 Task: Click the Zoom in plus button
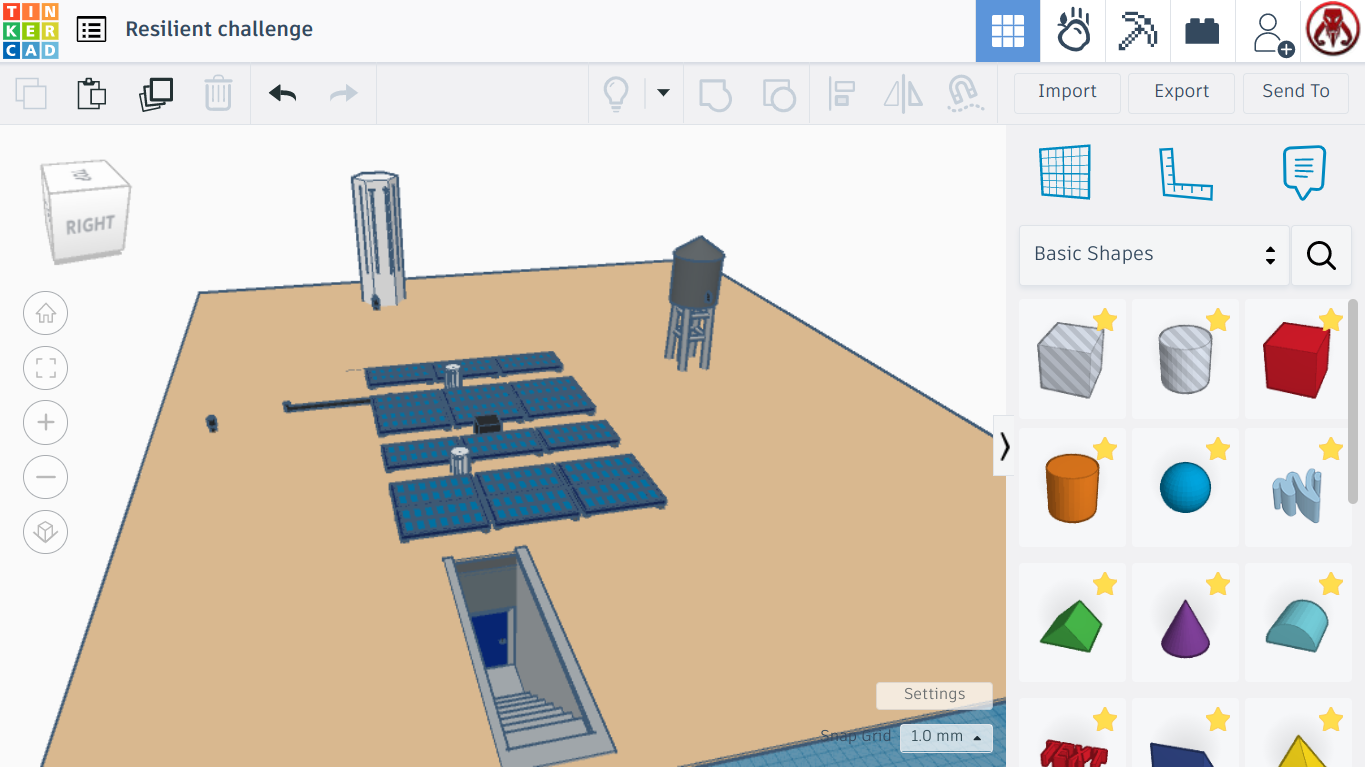point(45,423)
